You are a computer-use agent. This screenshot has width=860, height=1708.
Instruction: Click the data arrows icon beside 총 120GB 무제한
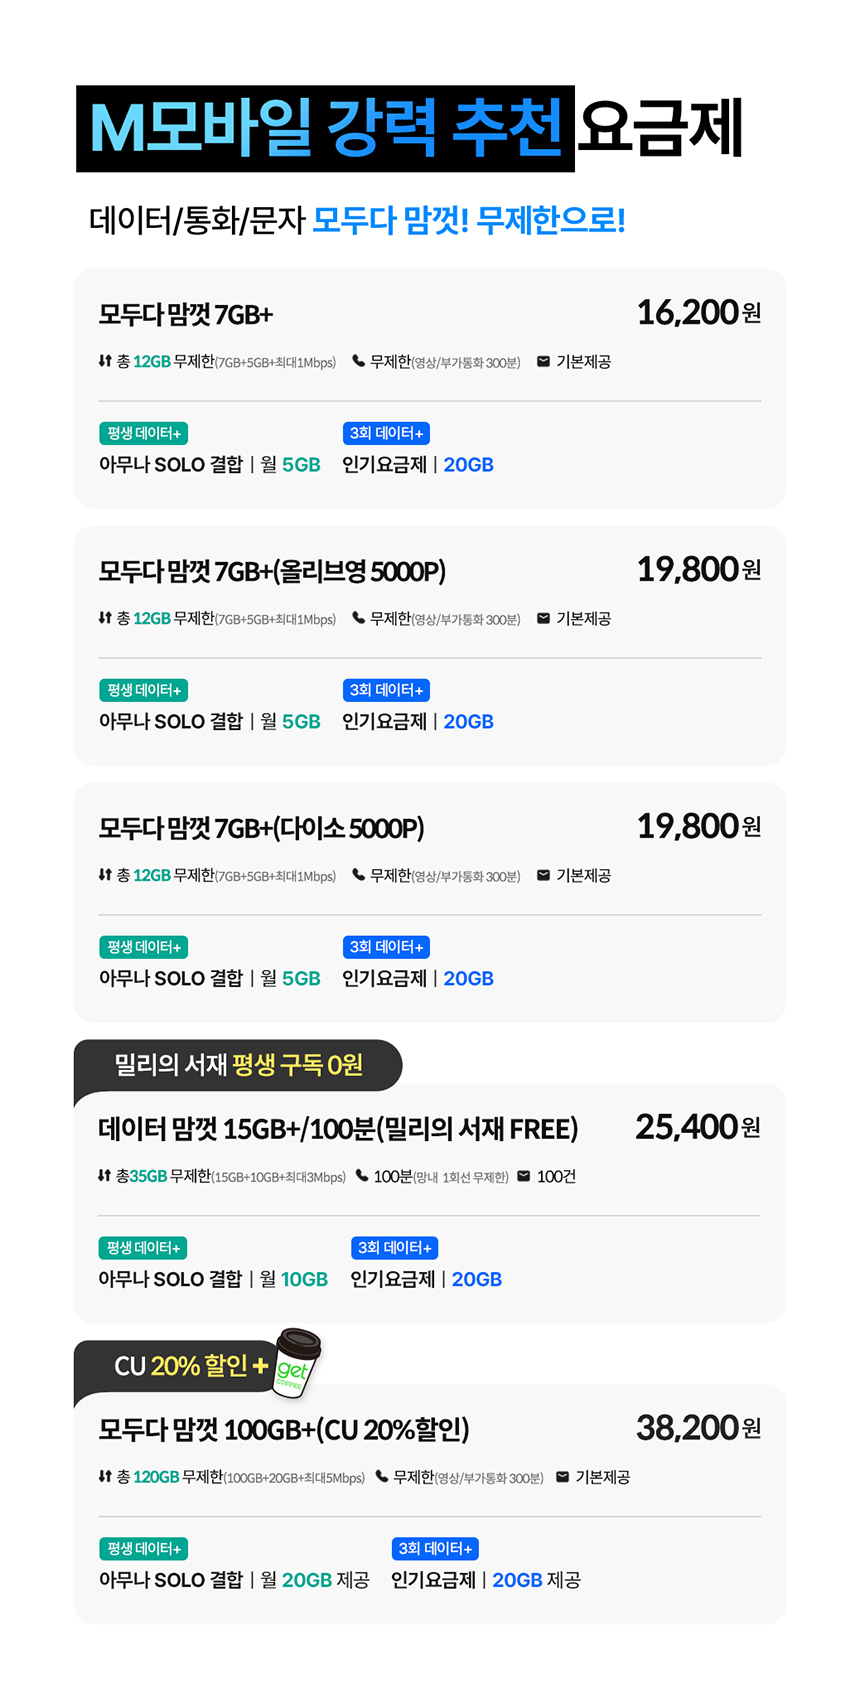pyautogui.click(x=105, y=1476)
